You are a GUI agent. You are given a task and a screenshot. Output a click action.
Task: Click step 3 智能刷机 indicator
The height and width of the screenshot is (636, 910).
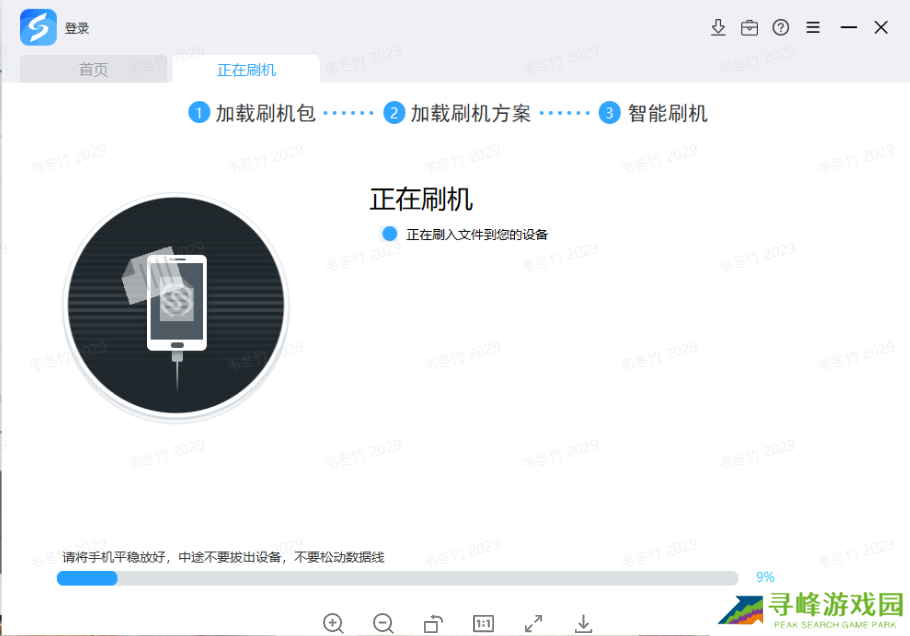[x=657, y=113]
